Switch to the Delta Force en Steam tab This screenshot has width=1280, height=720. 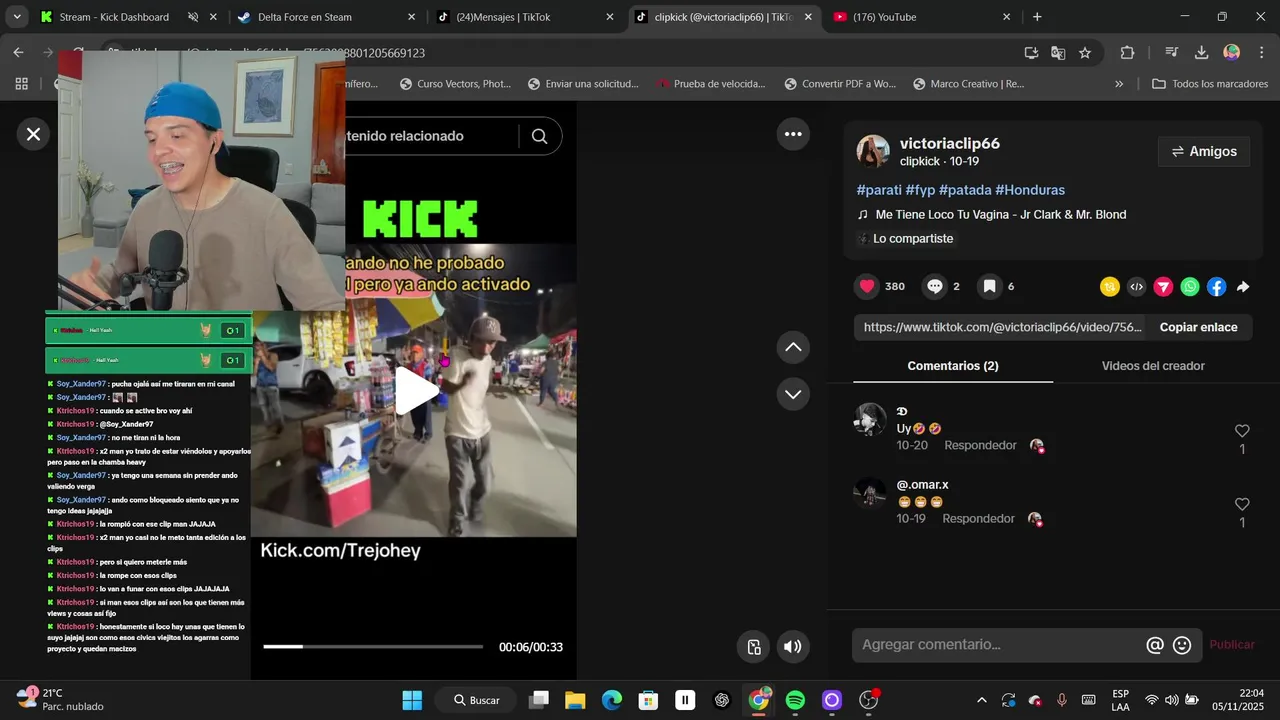[x=325, y=17]
